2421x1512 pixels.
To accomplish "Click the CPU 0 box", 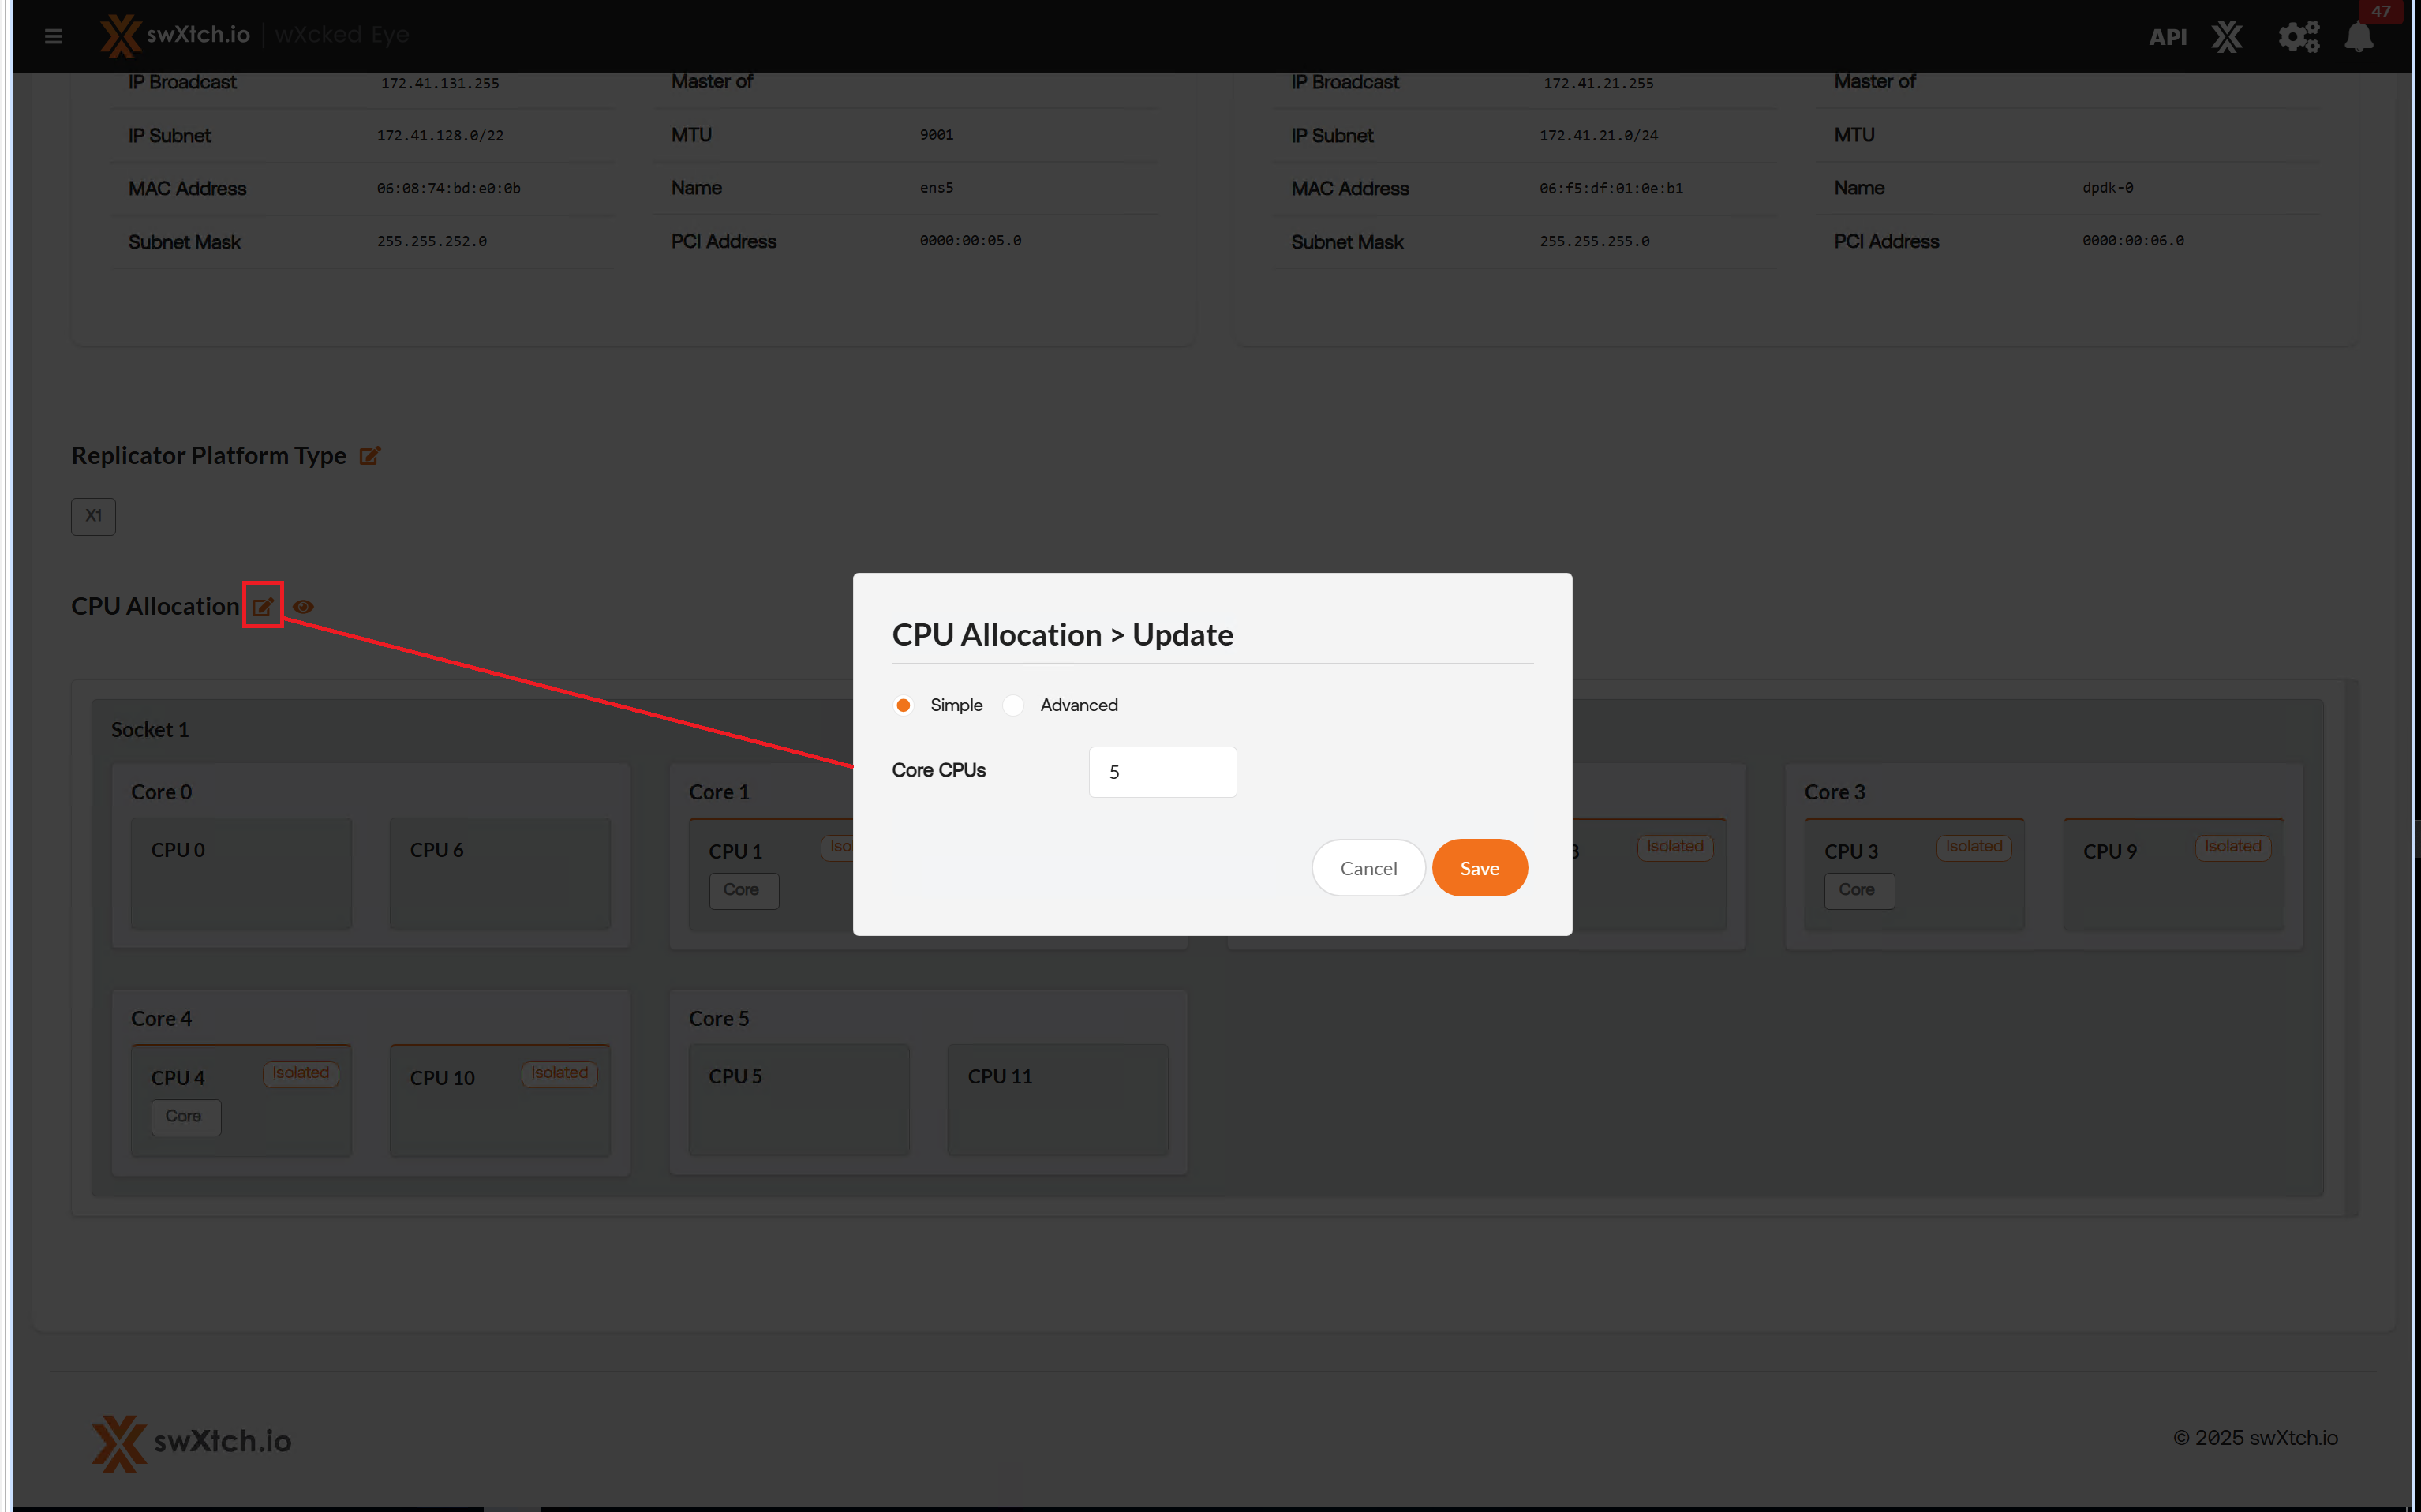I will (x=241, y=873).
